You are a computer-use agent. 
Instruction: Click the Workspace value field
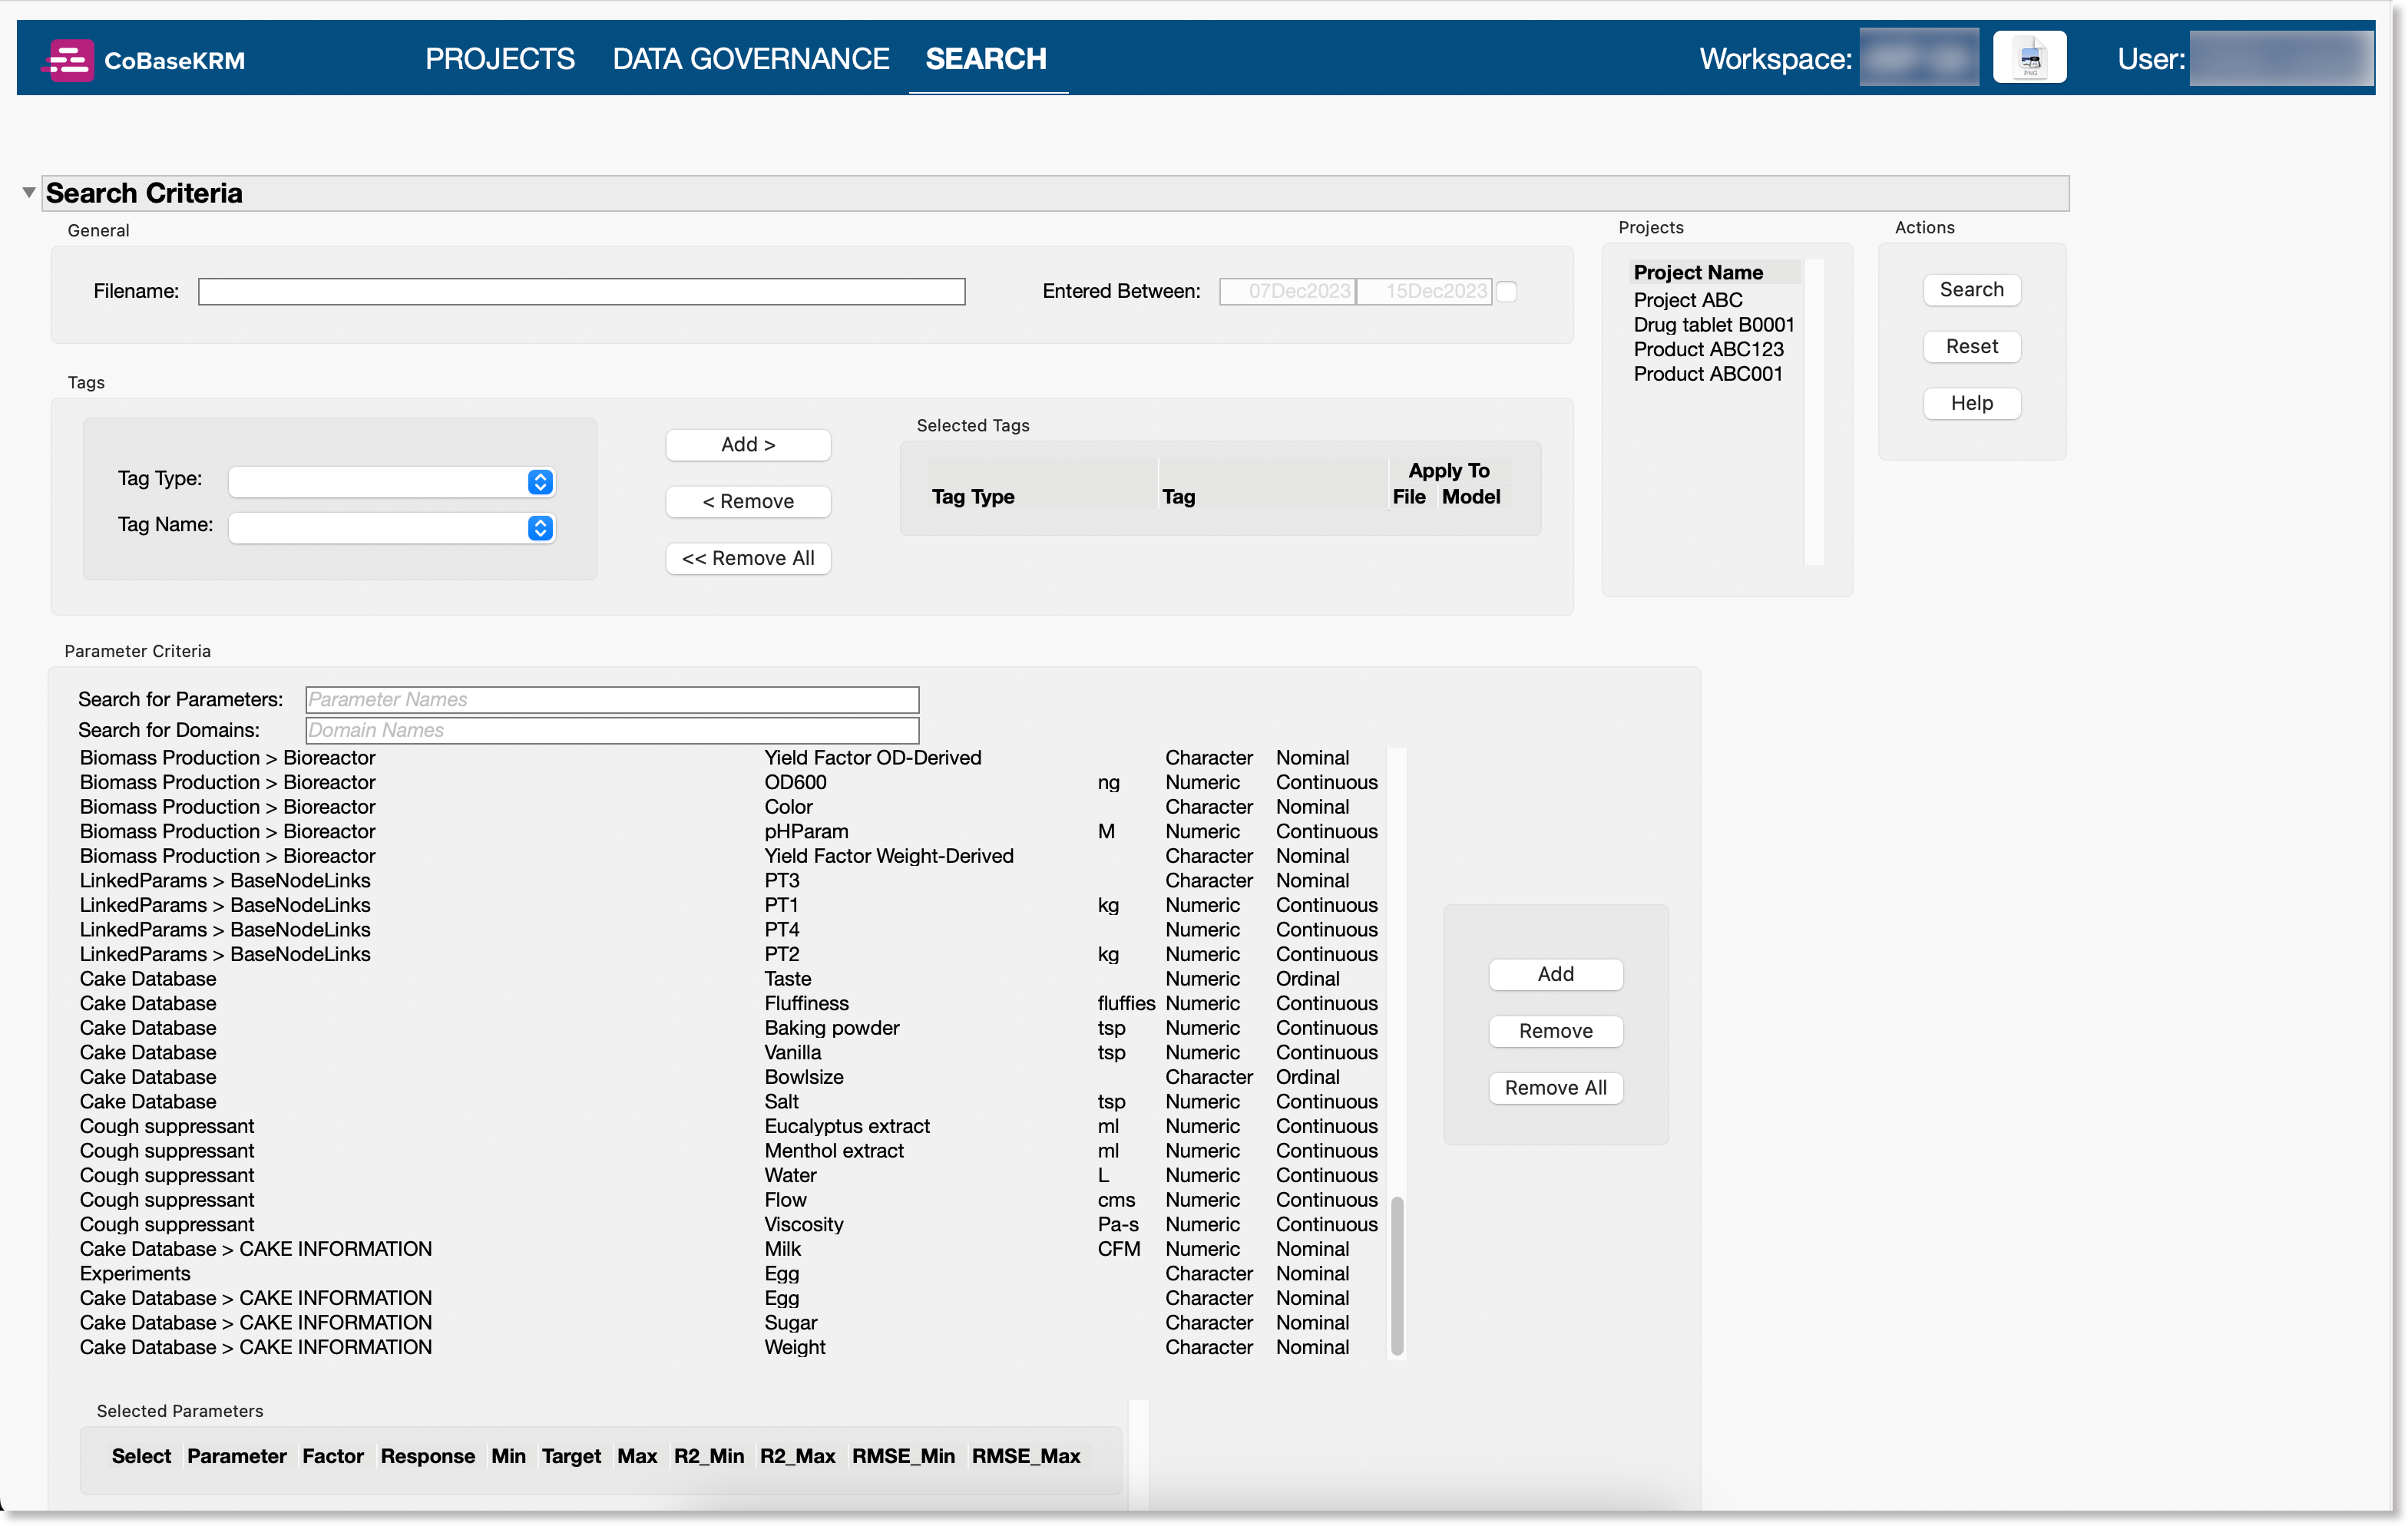pyautogui.click(x=1918, y=58)
